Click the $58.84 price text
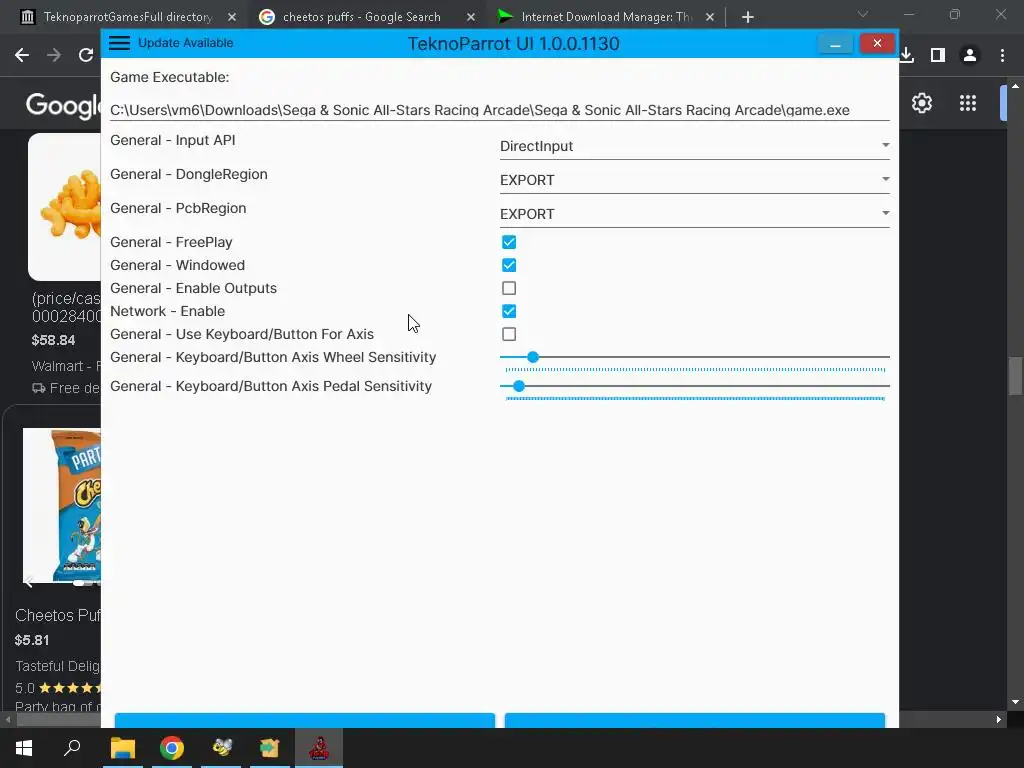Image resolution: width=1024 pixels, height=768 pixels. point(53,340)
